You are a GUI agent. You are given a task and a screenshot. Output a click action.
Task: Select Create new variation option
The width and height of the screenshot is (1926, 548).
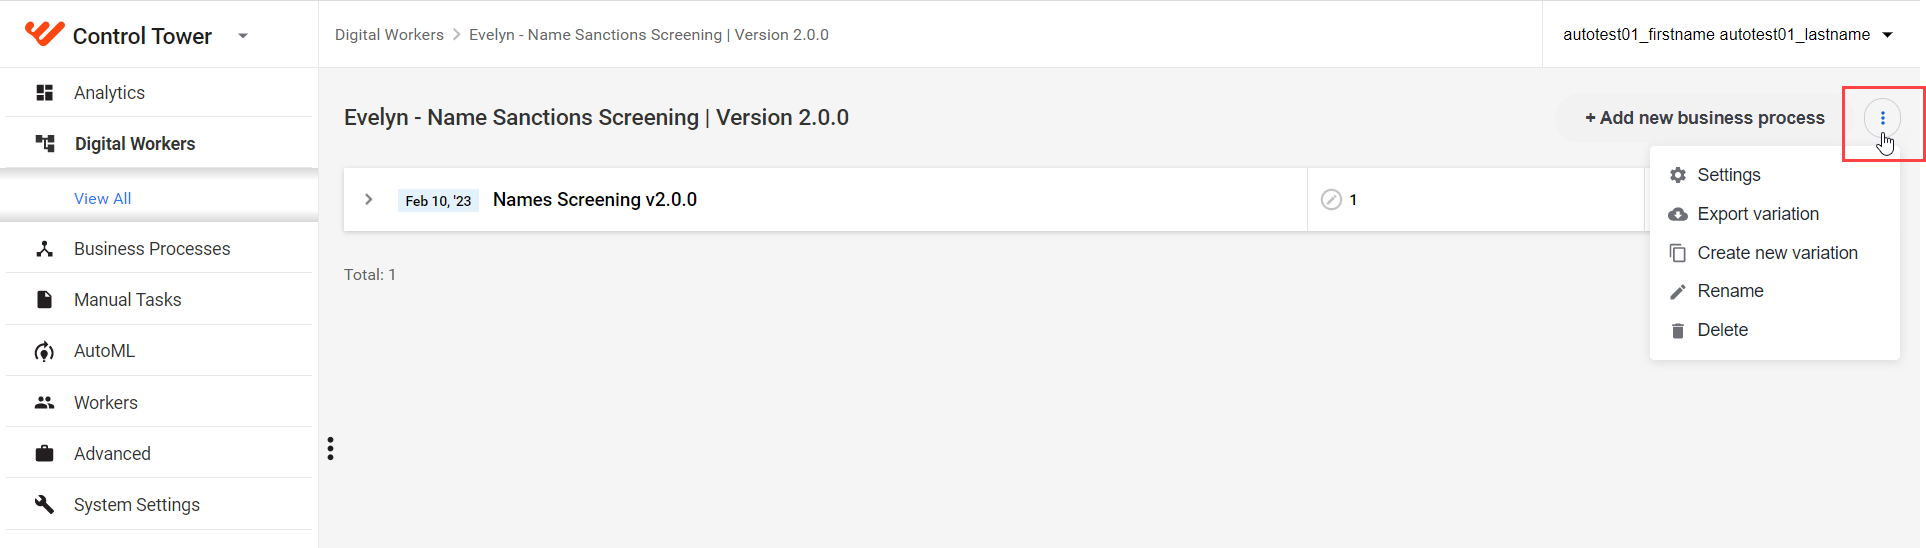coord(1774,253)
